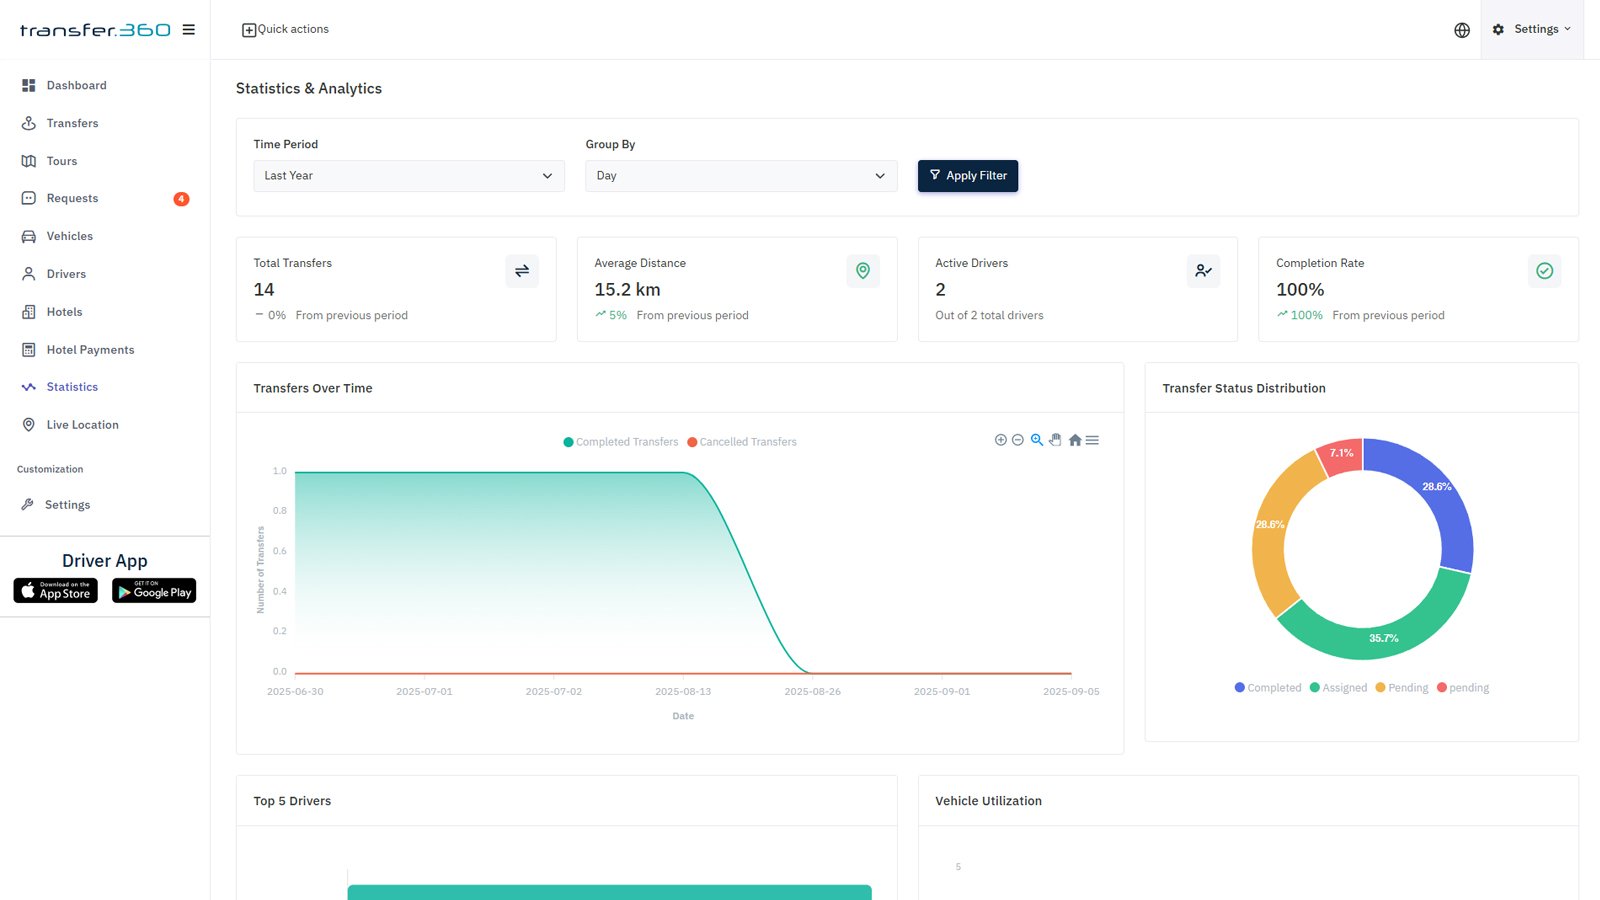1600x900 pixels.
Task: Collapse sidebar using the hamburger icon
Action: (188, 30)
